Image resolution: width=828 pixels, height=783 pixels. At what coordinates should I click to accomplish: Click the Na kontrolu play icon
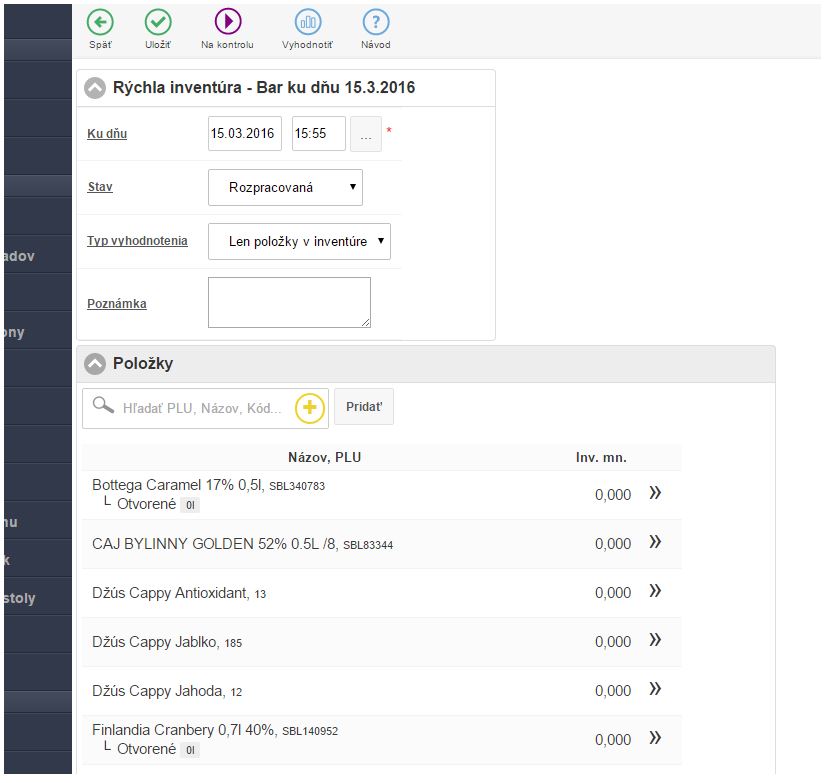(227, 22)
